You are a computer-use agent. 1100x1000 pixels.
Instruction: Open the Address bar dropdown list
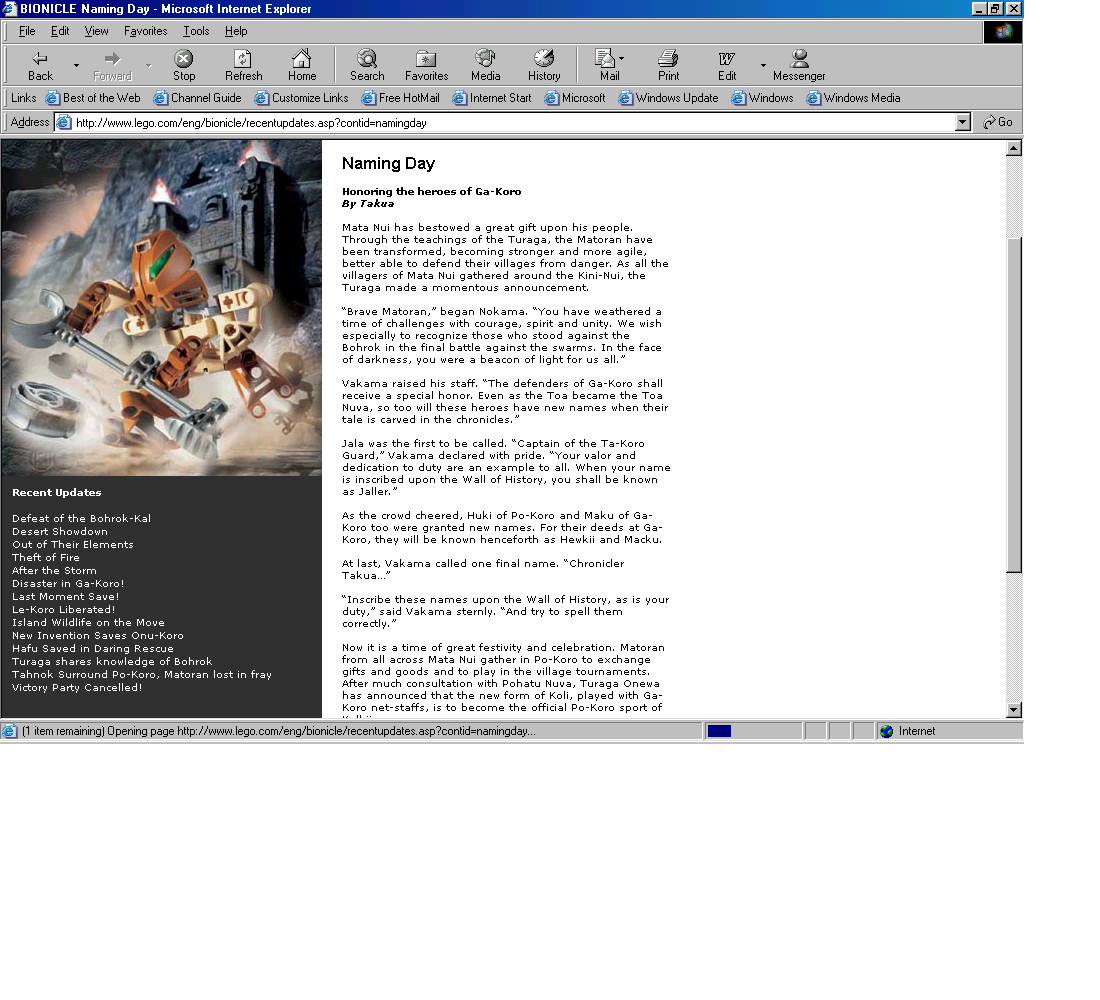tap(963, 122)
